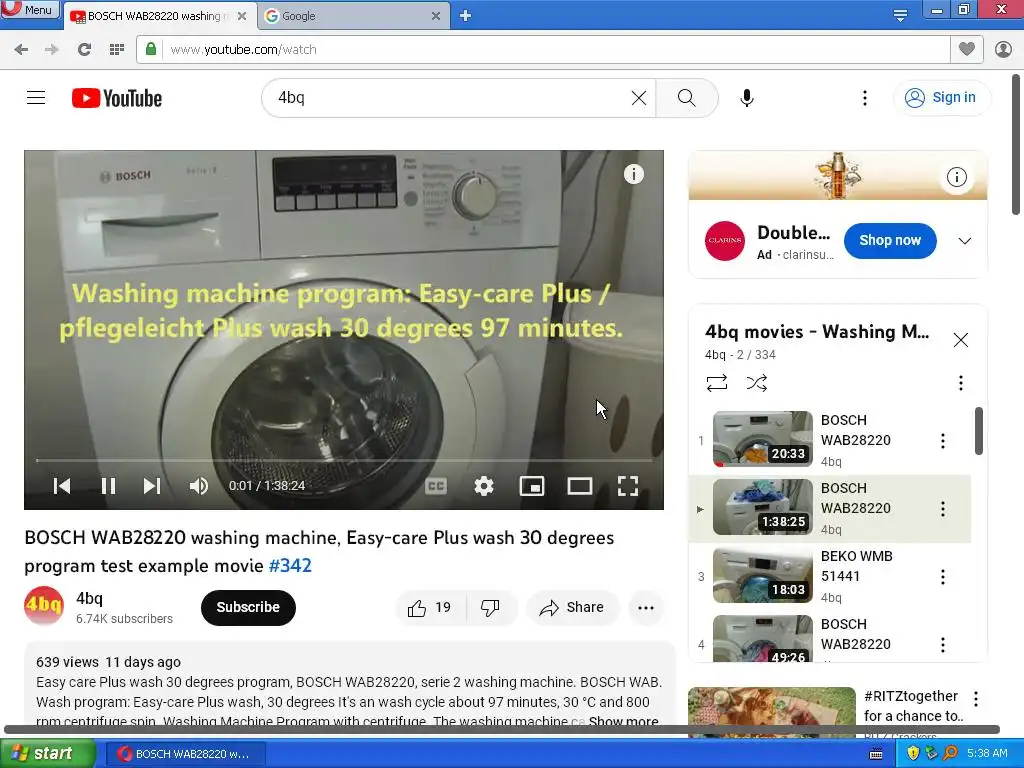Open the Opera tab menu icon
The image size is (1024, 768).
(x=900, y=15)
